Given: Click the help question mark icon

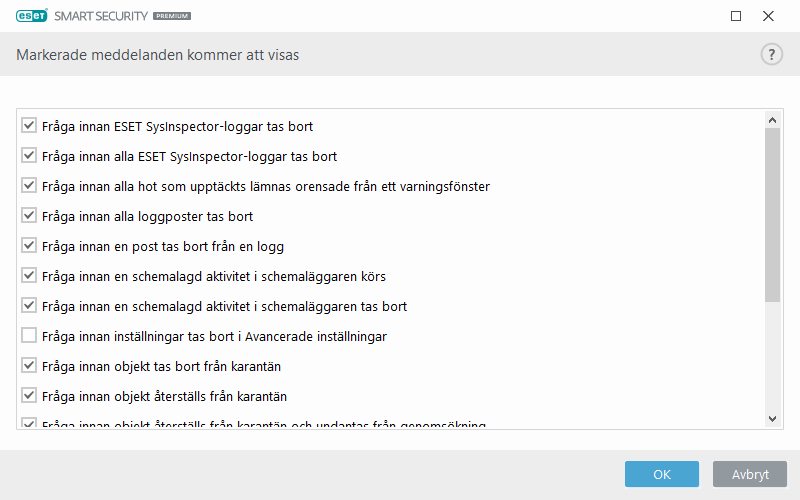Looking at the screenshot, I should point(771,55).
